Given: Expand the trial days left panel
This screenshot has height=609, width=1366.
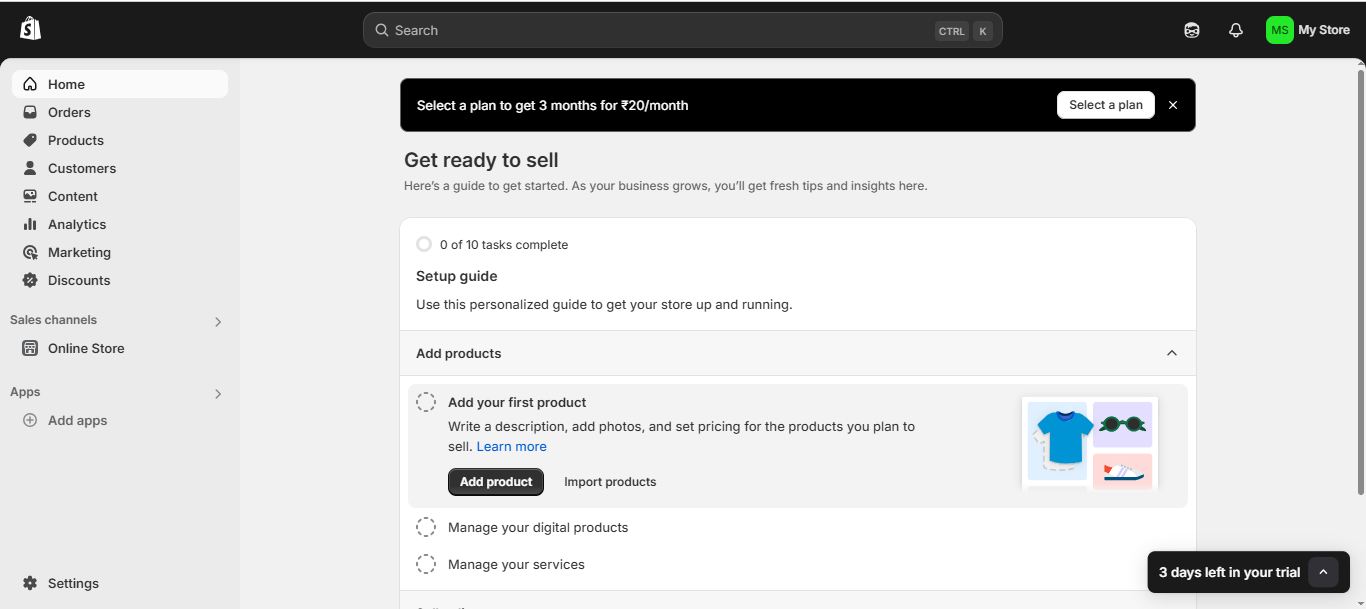Looking at the screenshot, I should (1323, 572).
